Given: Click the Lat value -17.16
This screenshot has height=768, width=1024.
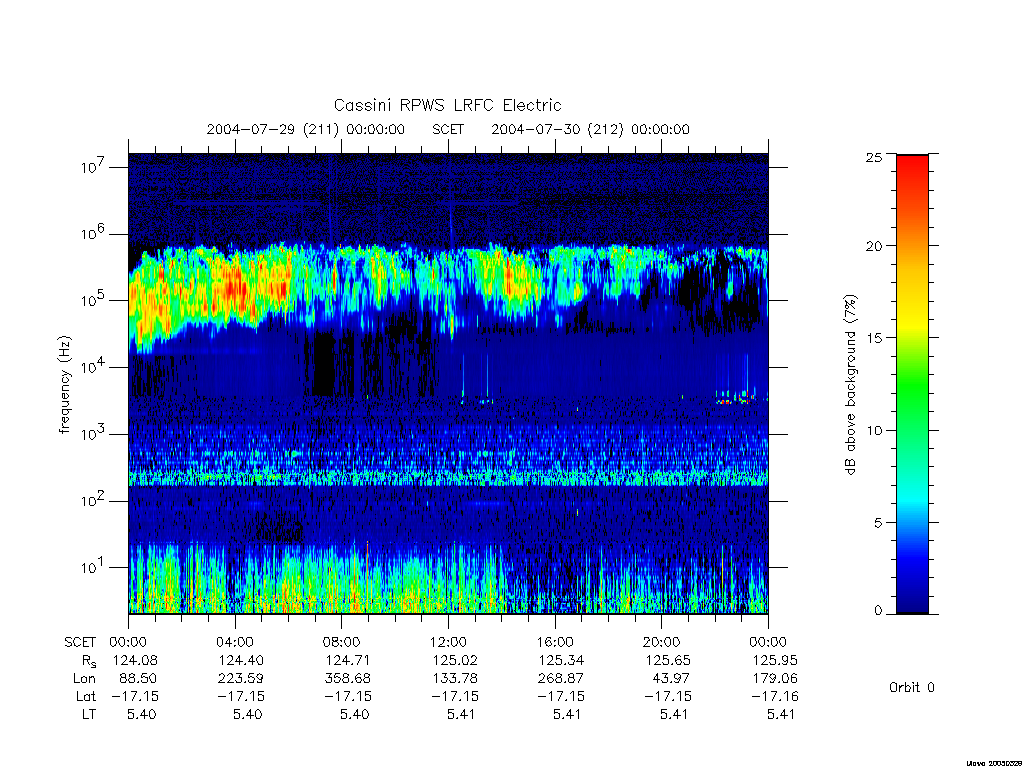Looking at the screenshot, I should coord(775,696).
